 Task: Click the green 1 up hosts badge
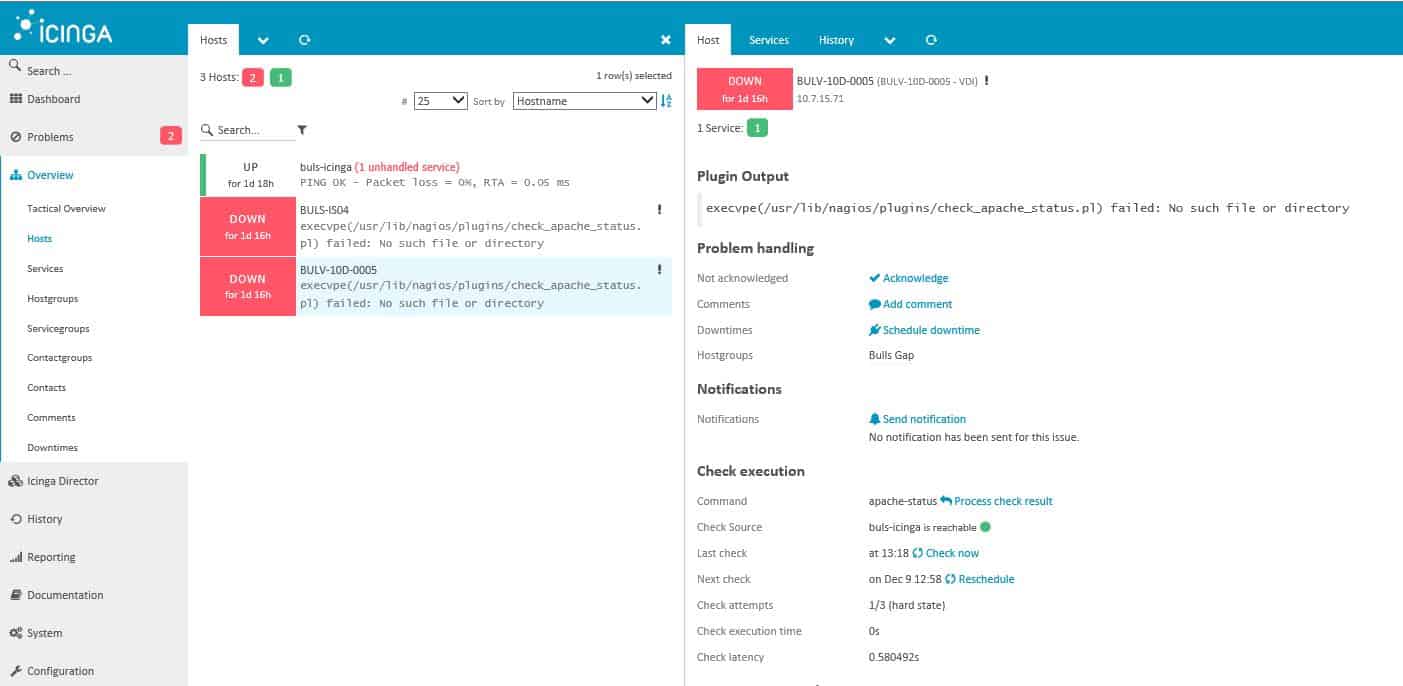click(x=281, y=77)
